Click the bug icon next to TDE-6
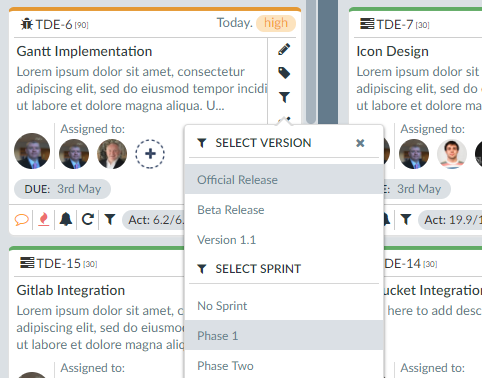Viewport: 482px width, 378px height. [27, 24]
